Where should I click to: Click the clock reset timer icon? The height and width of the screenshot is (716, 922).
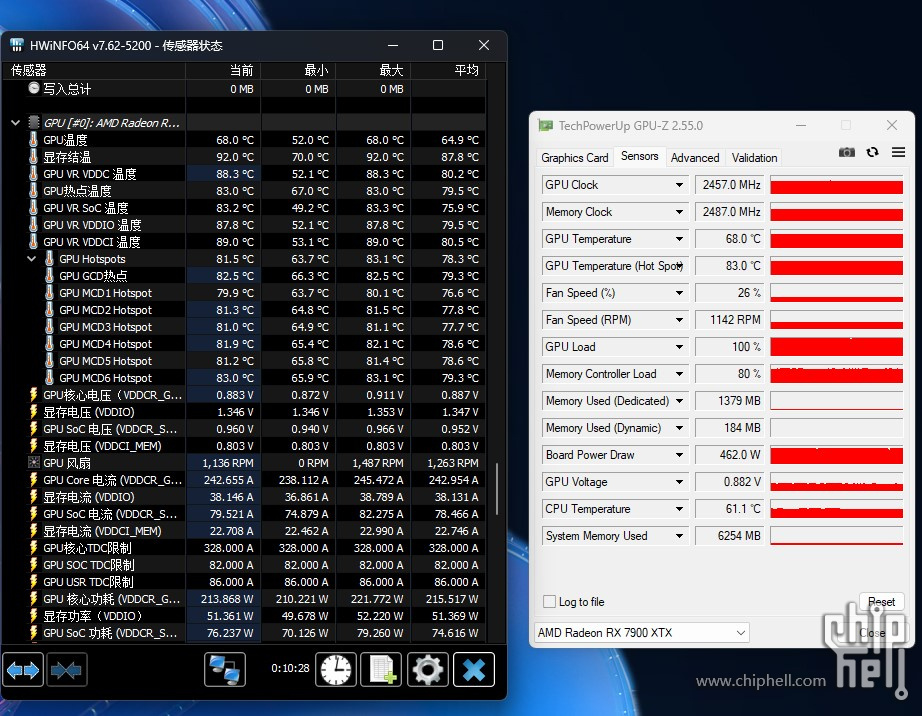click(336, 670)
